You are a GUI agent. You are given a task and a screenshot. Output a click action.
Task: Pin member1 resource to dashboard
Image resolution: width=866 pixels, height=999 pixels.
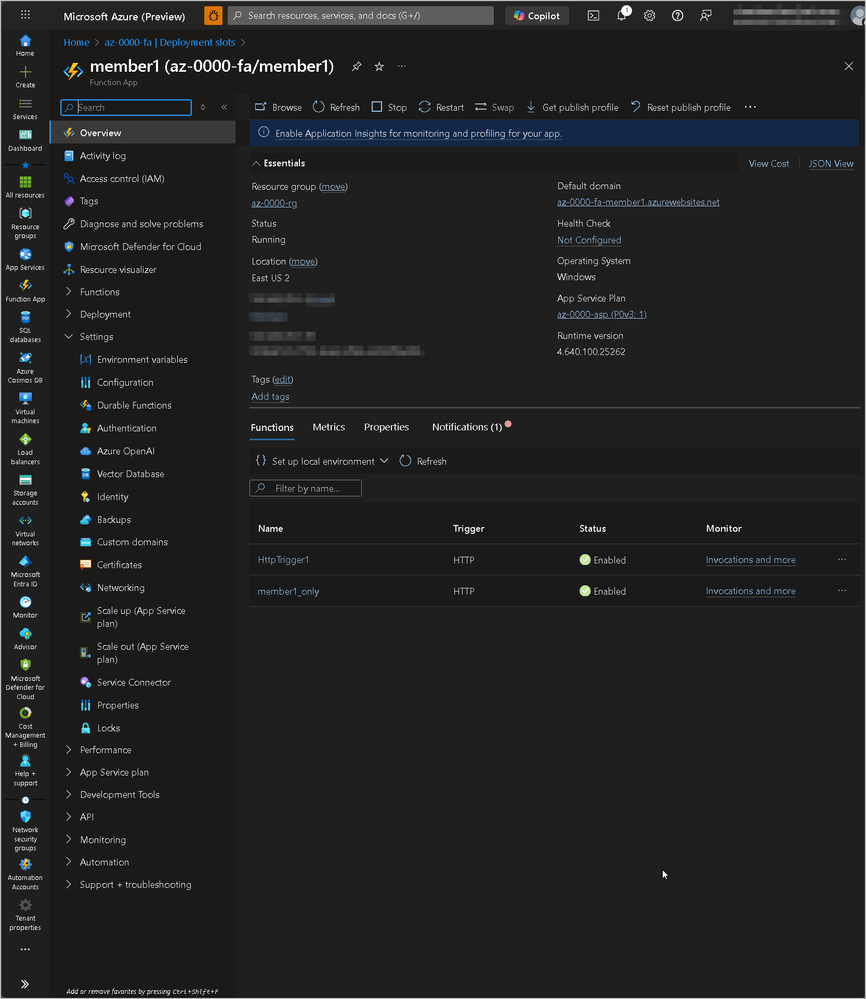(356, 66)
